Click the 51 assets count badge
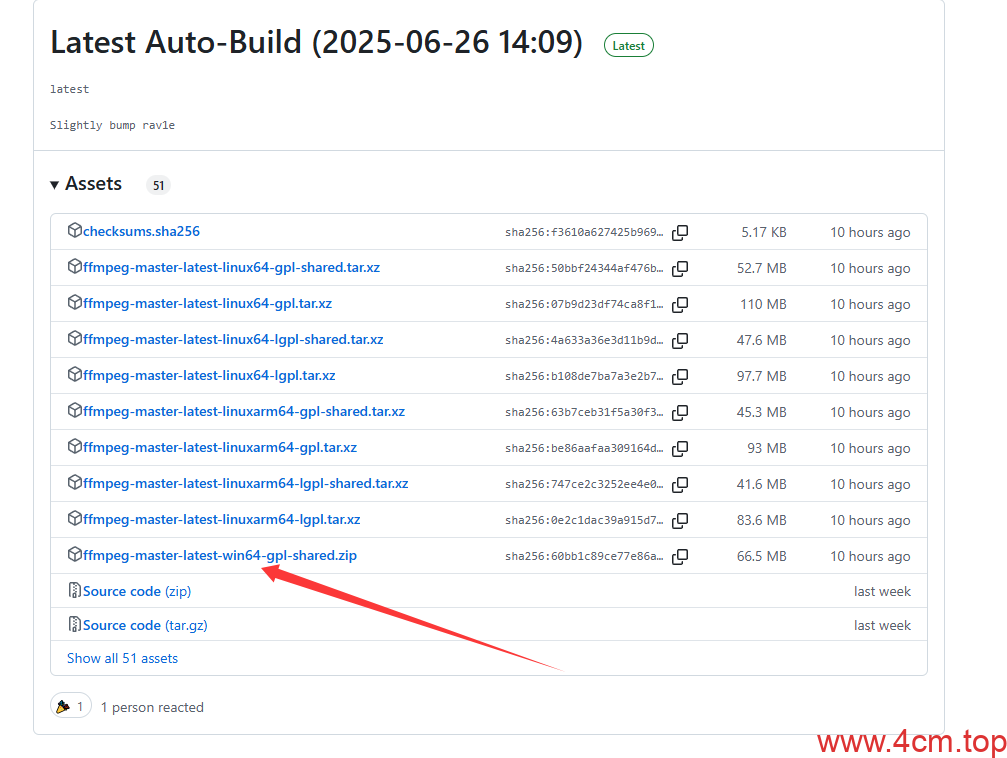 coord(159,186)
